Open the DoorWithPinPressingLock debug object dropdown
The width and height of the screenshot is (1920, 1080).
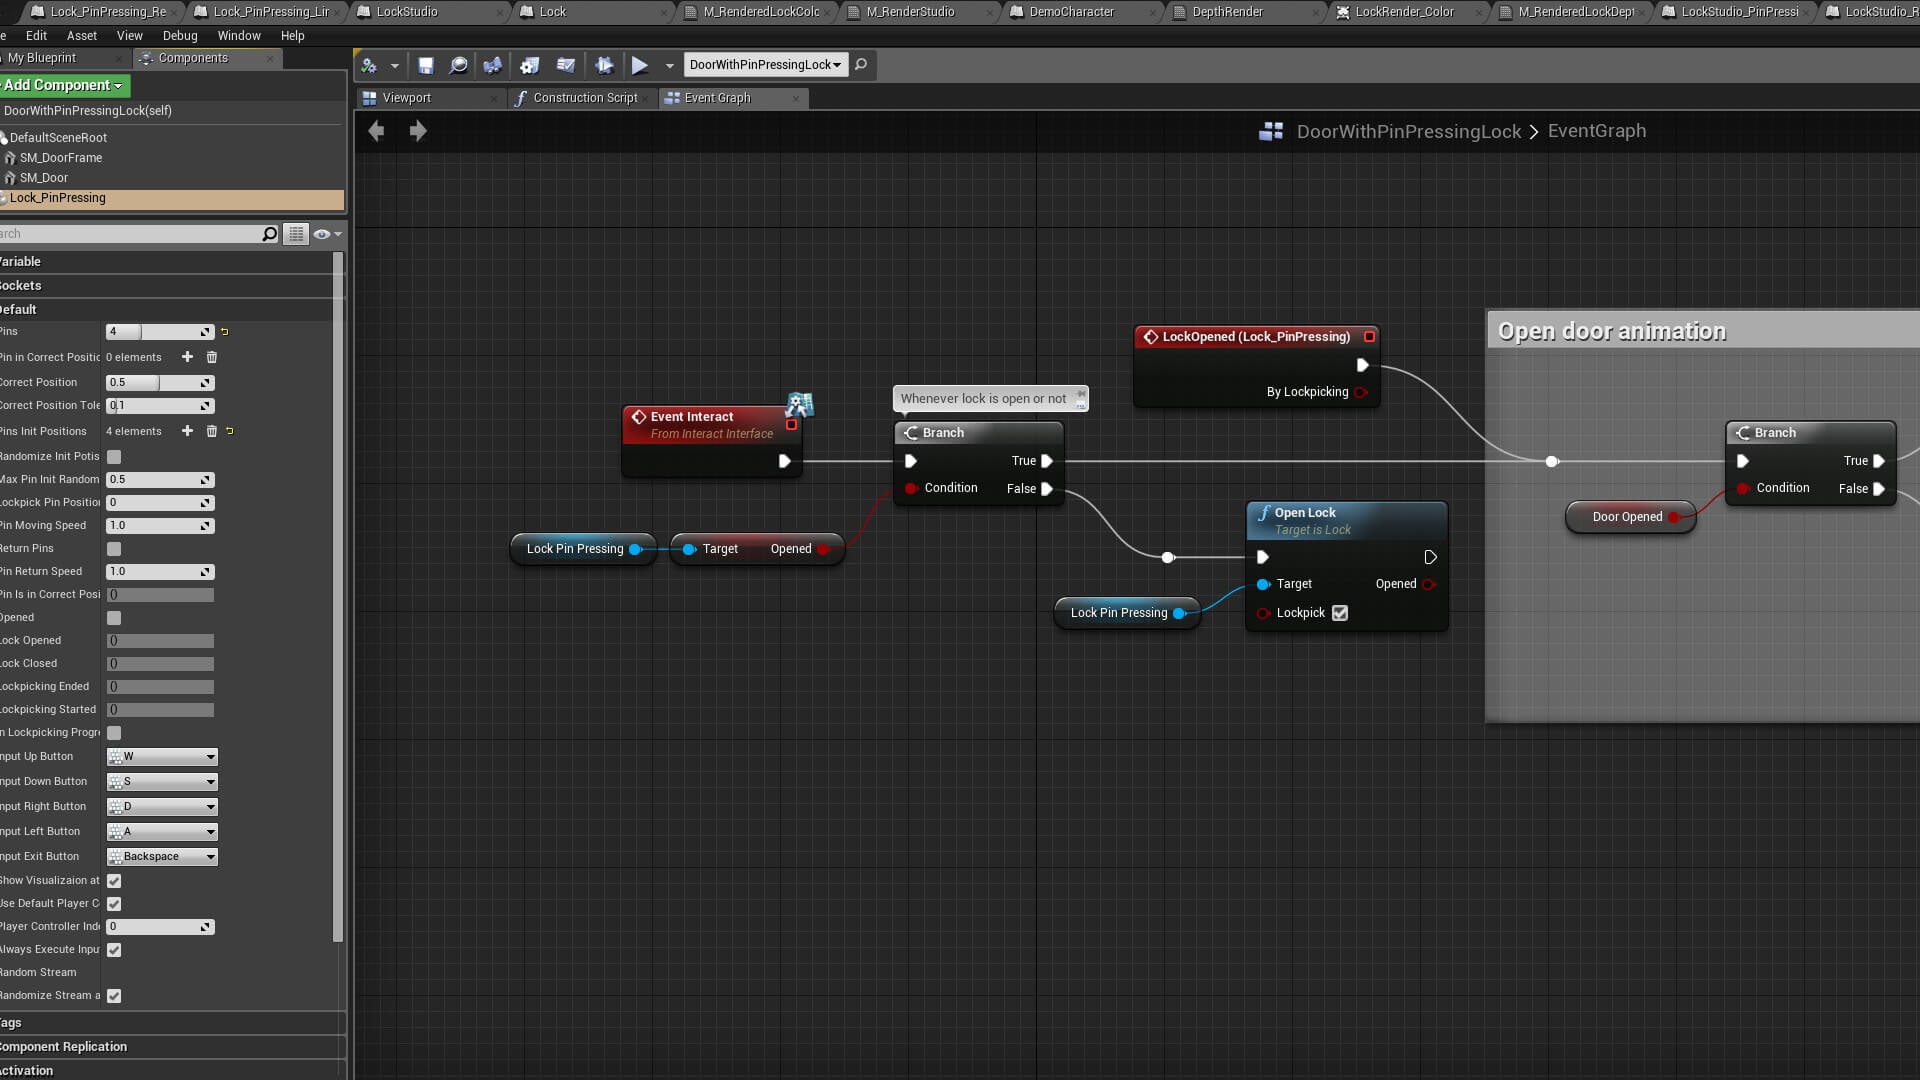point(765,65)
